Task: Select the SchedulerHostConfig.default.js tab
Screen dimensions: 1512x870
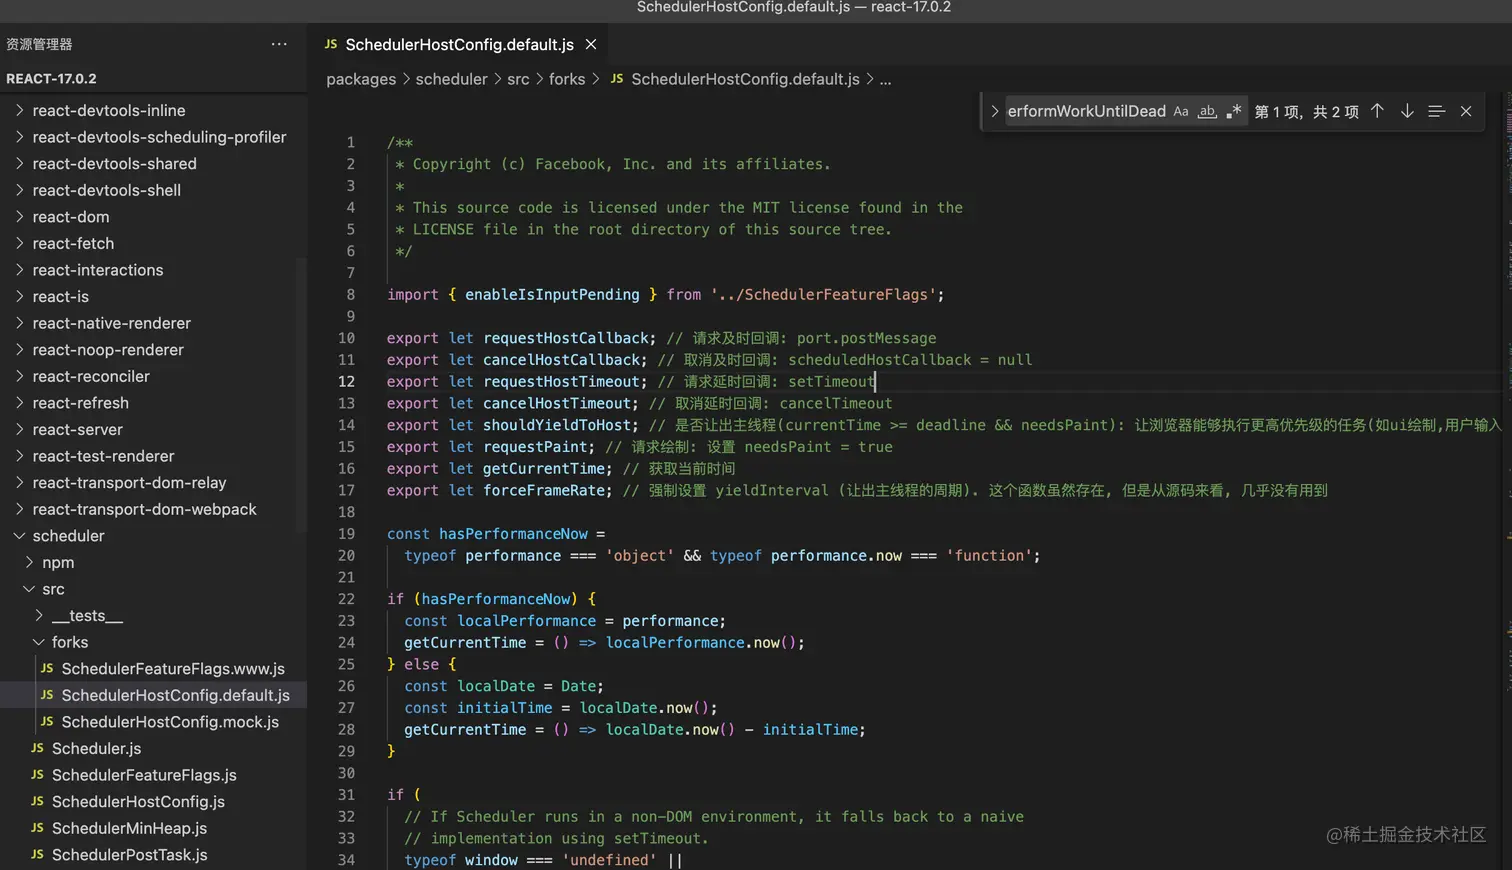Action: point(458,45)
